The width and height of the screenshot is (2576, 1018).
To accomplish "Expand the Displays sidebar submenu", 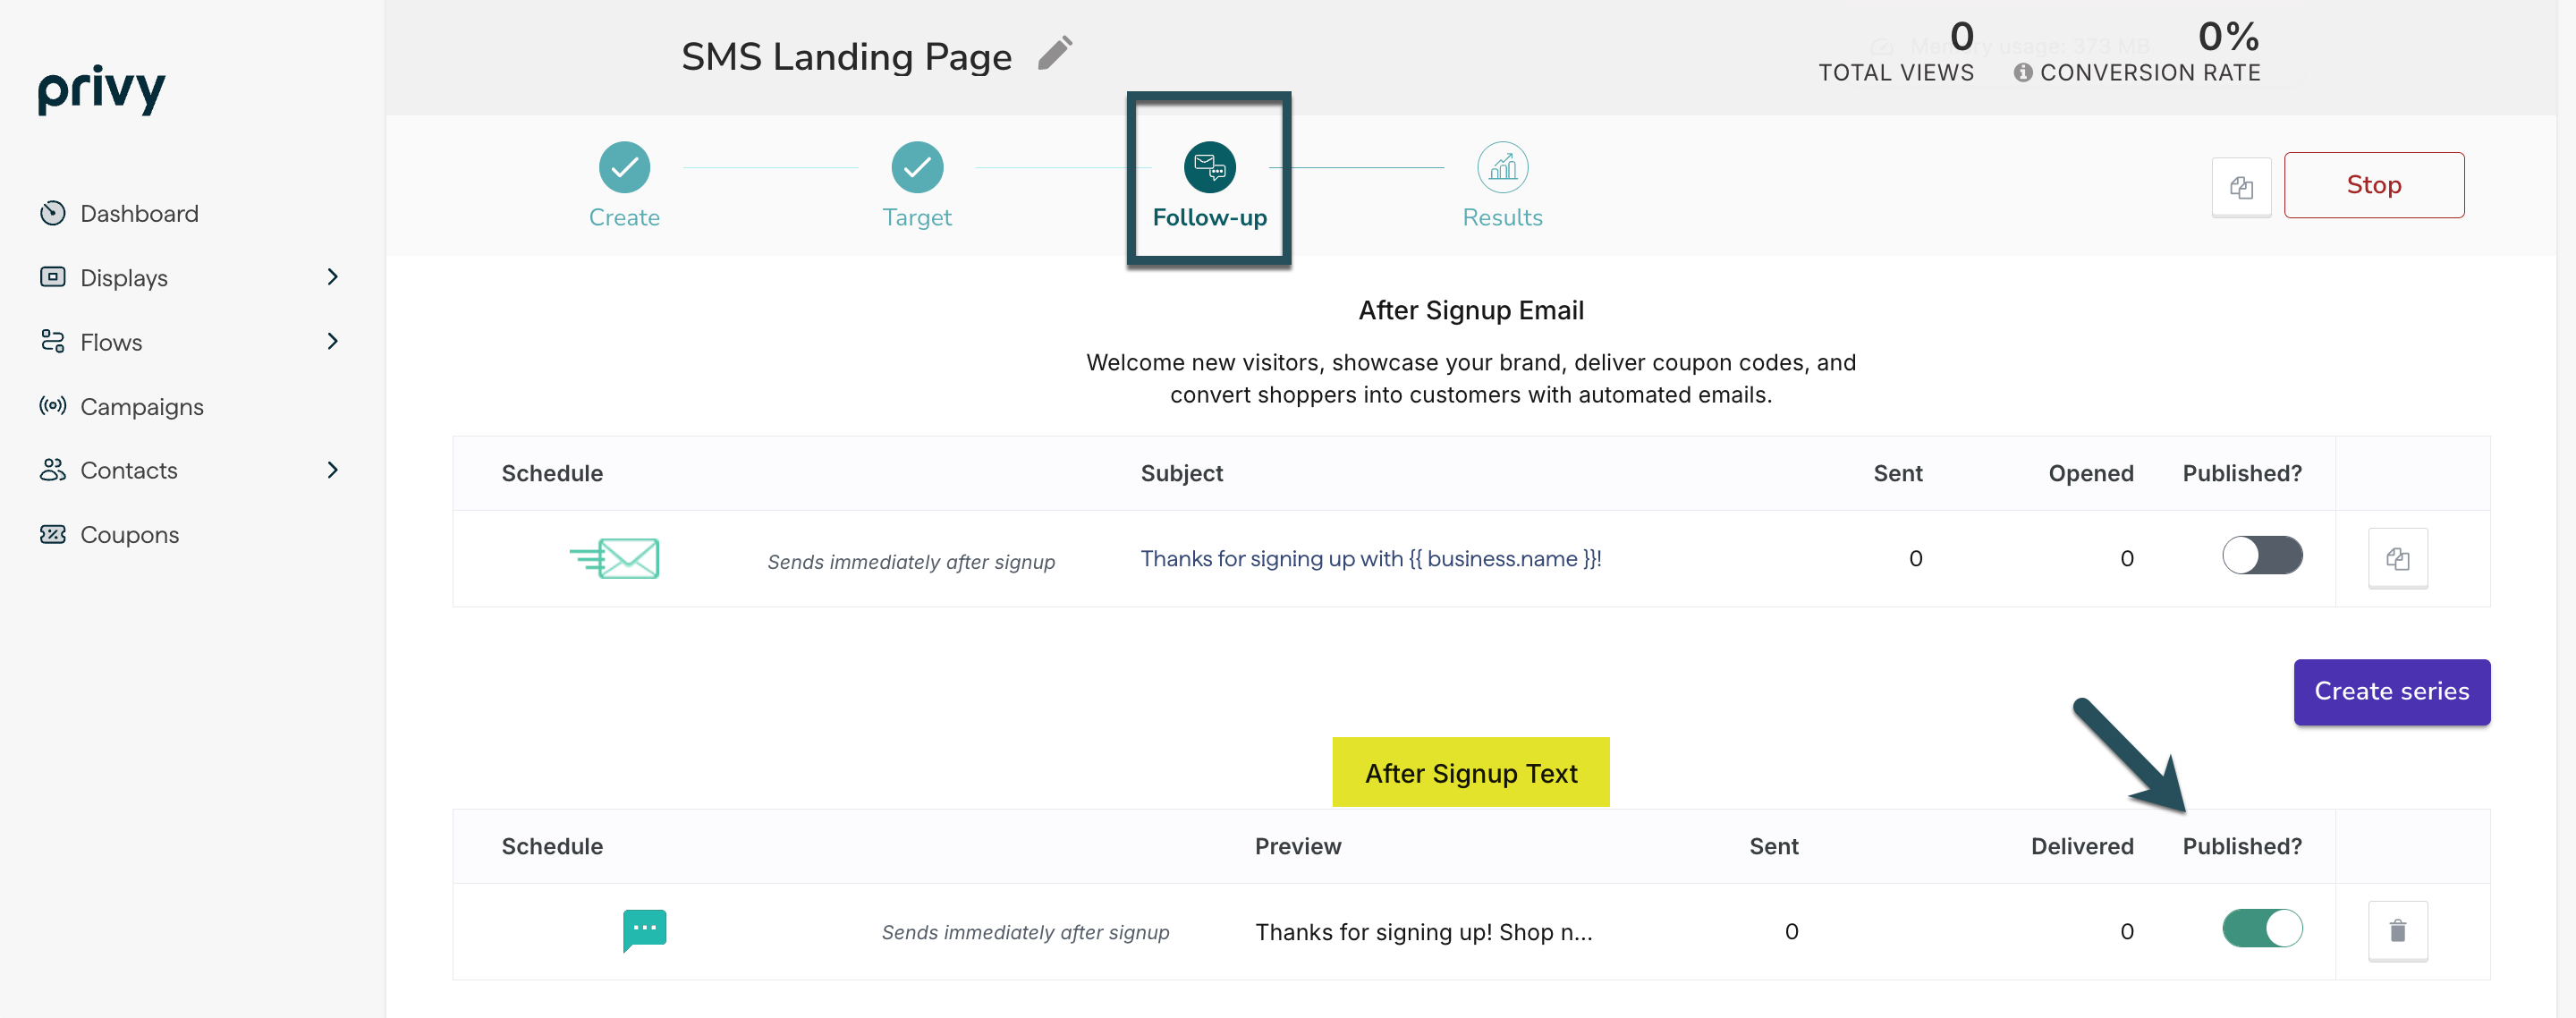I will 333,277.
